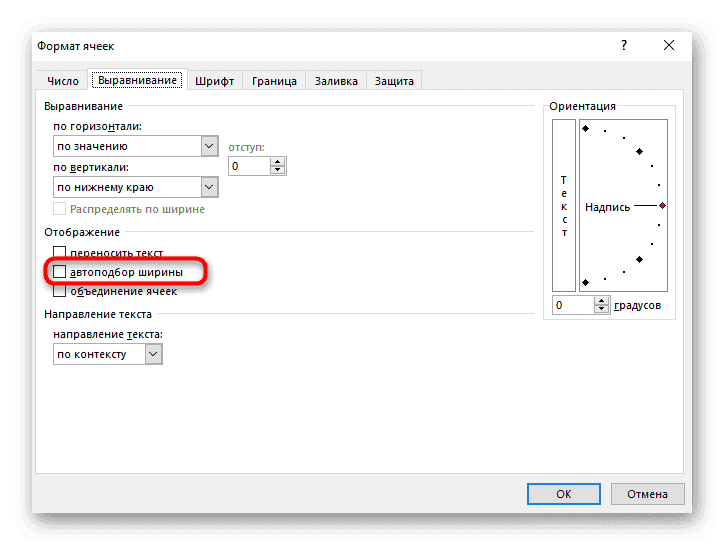This screenshot has width=724, height=545.
Task: Click the Отмена button
Action: 649,493
